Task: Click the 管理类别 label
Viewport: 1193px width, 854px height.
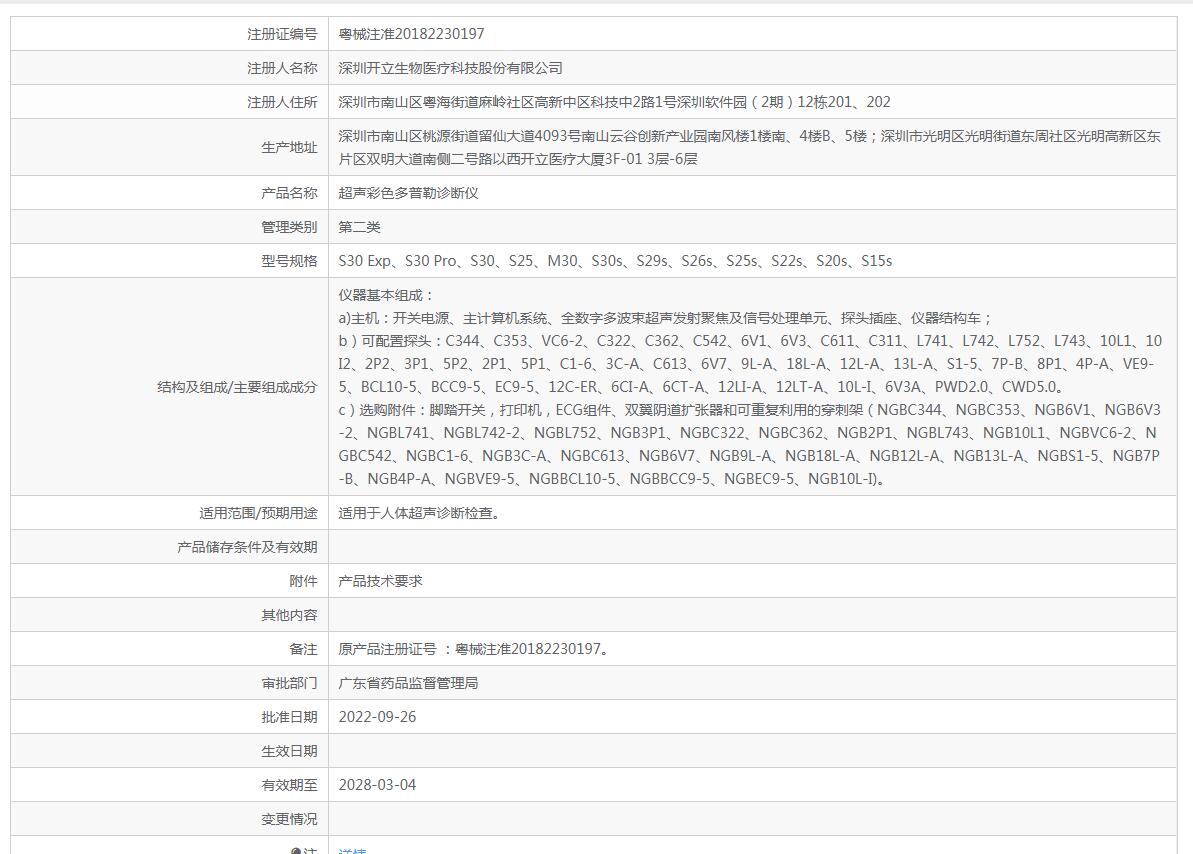Action: (289, 227)
